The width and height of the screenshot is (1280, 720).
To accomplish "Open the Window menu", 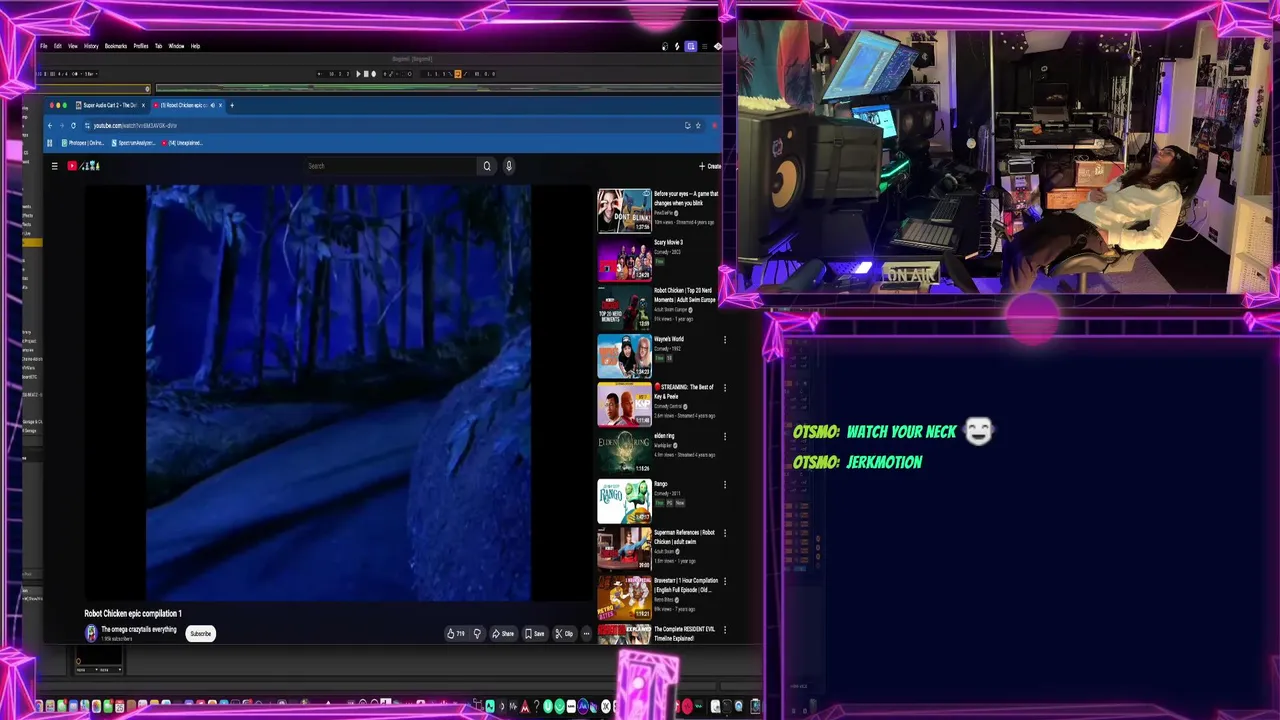I will coord(176,46).
